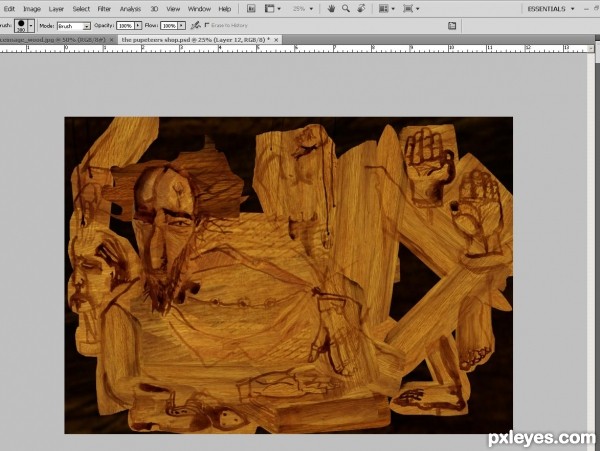Open the Select menu
The width and height of the screenshot is (600, 451).
pyautogui.click(x=81, y=9)
